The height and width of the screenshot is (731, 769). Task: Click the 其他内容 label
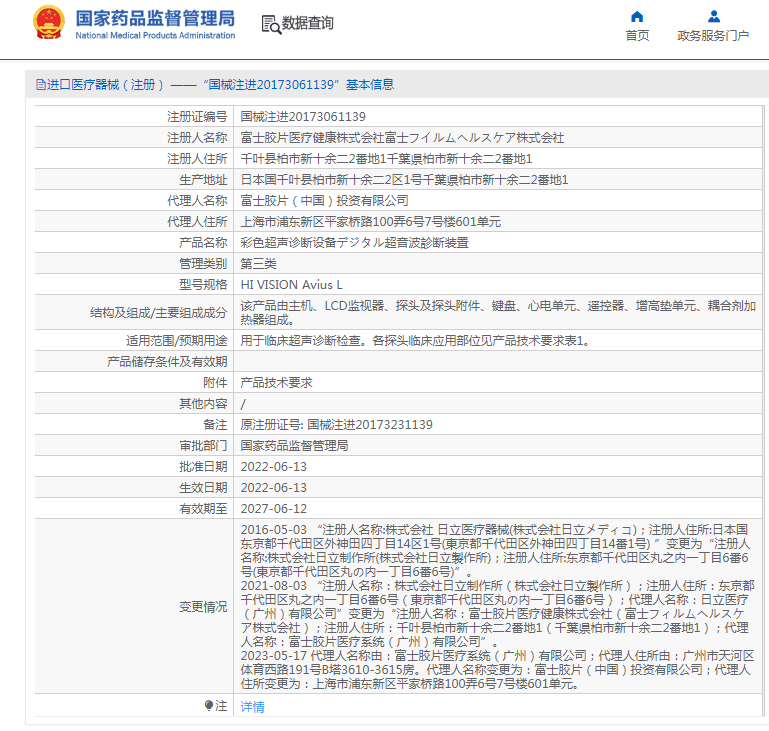203,403
